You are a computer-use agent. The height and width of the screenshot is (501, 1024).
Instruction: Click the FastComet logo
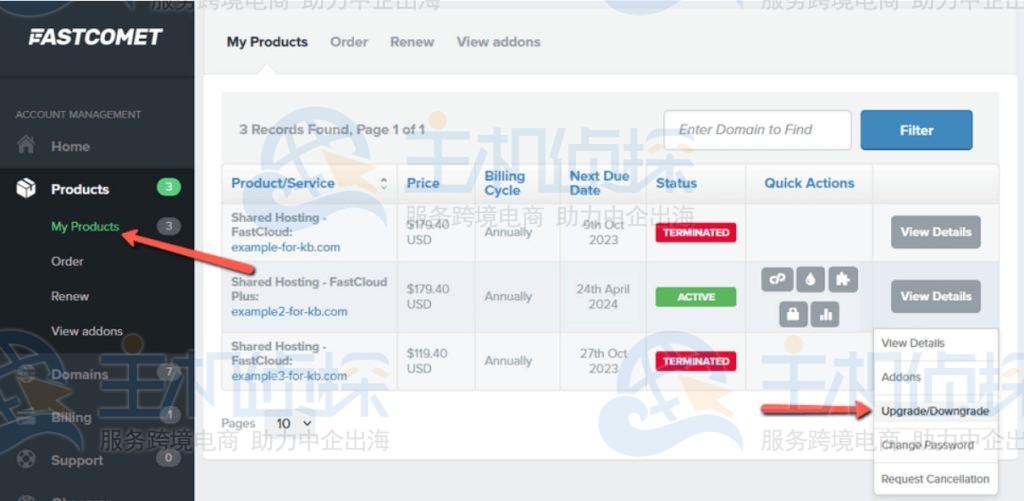tap(95, 37)
